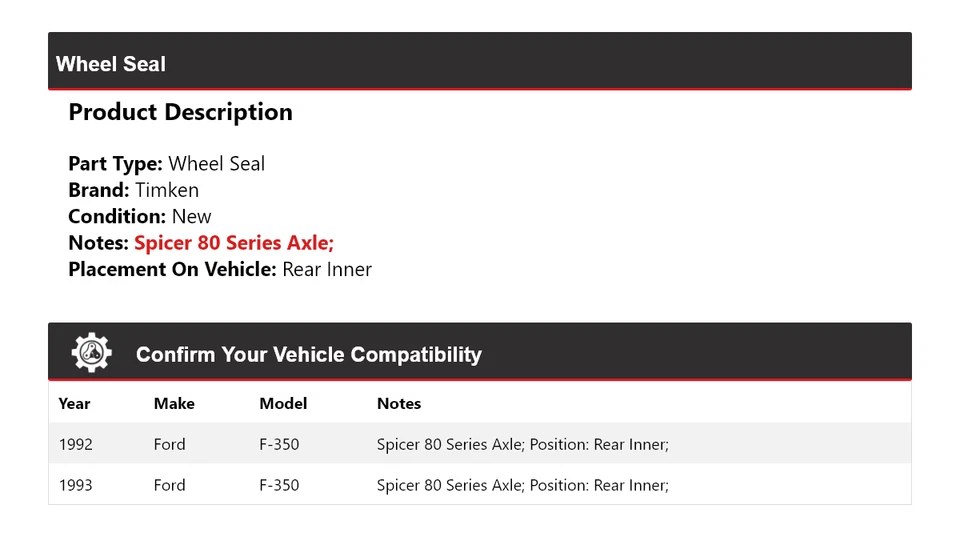The width and height of the screenshot is (960, 537).
Task: Click the Year column header
Action: [x=74, y=404]
